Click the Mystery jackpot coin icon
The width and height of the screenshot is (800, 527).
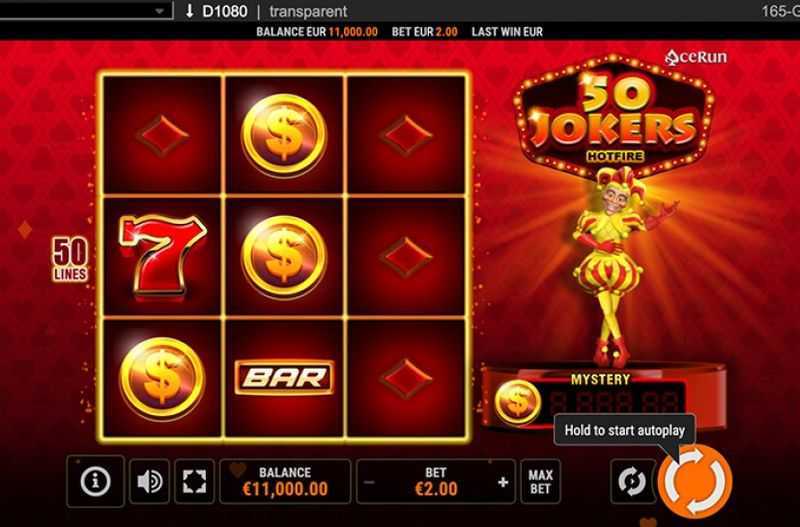[517, 402]
